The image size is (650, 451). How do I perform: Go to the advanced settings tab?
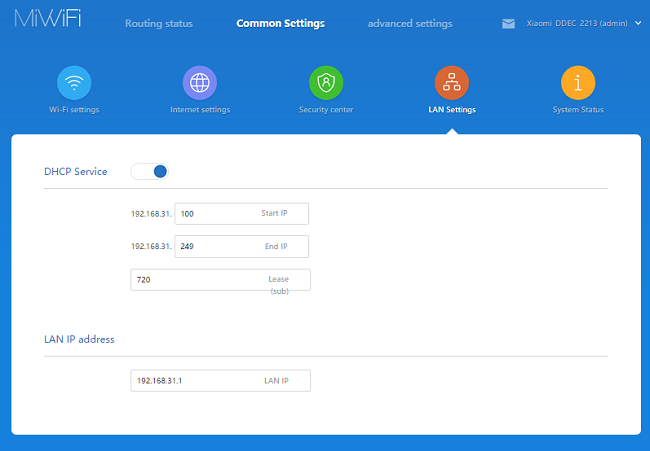410,23
